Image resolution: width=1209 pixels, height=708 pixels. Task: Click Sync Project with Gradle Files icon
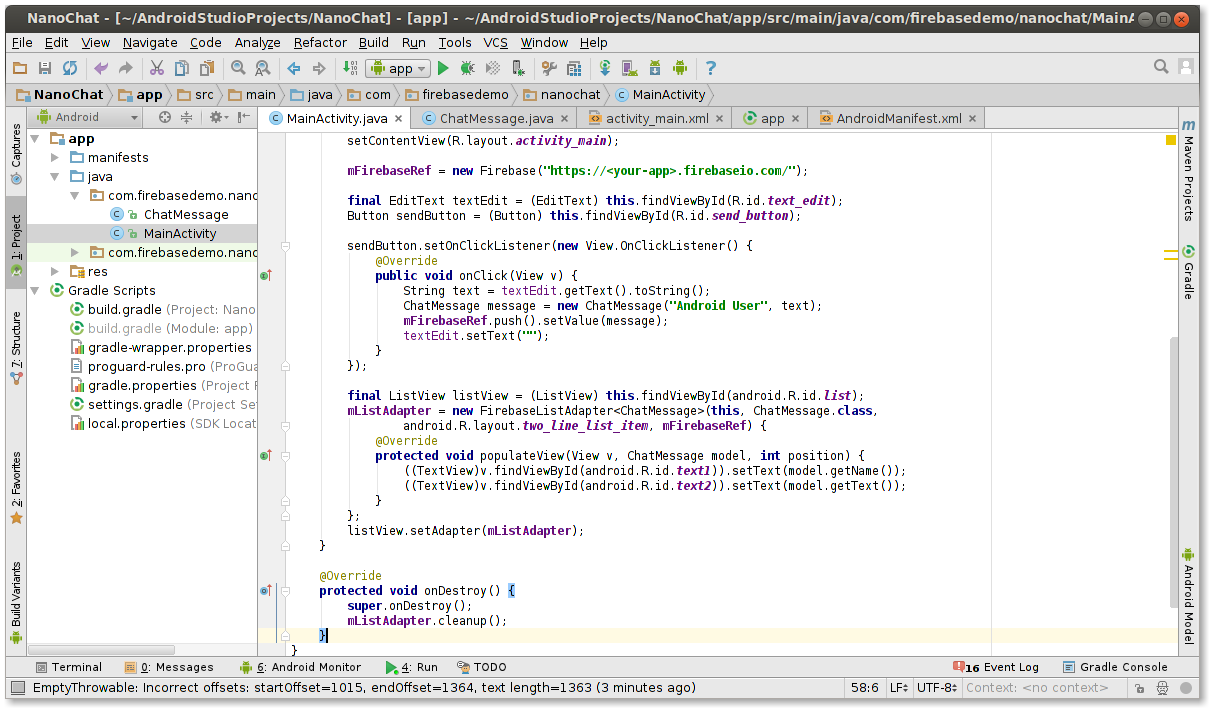coord(605,68)
